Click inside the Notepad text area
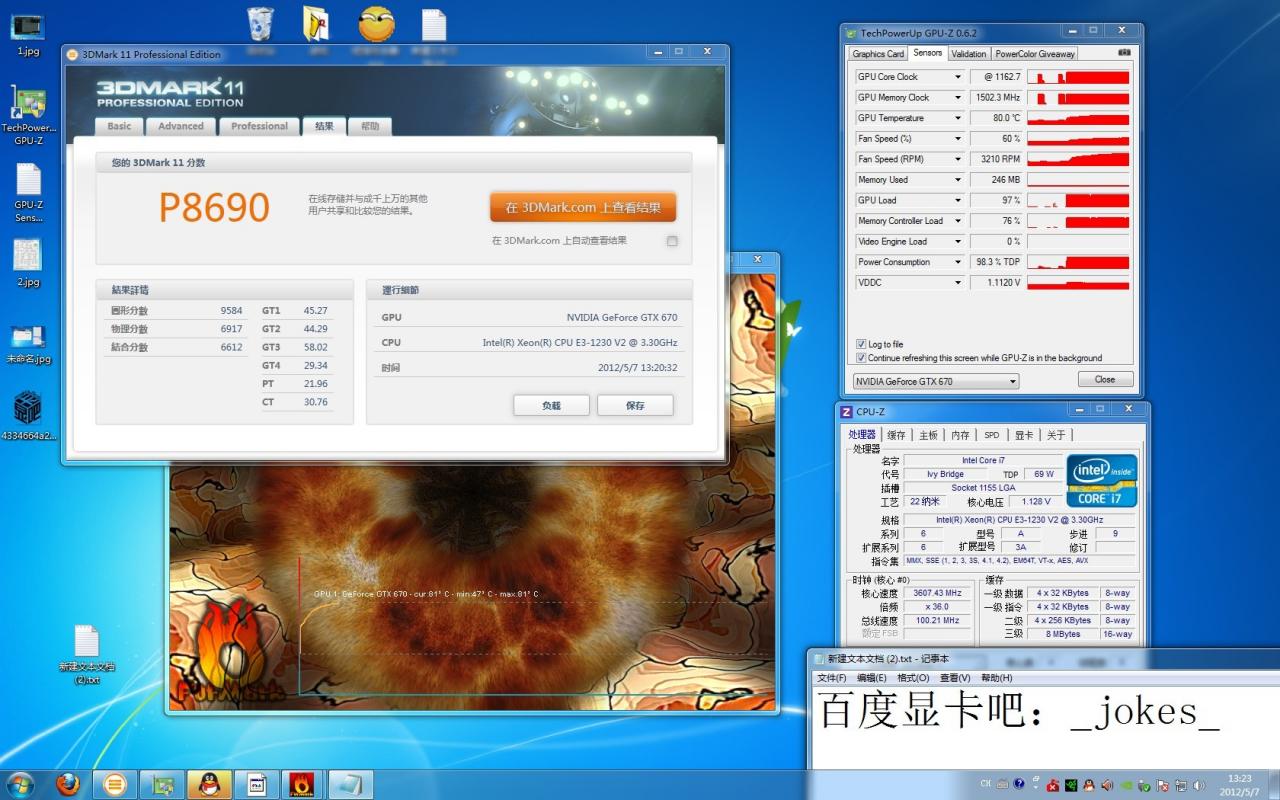1280x800 pixels. (1045, 727)
